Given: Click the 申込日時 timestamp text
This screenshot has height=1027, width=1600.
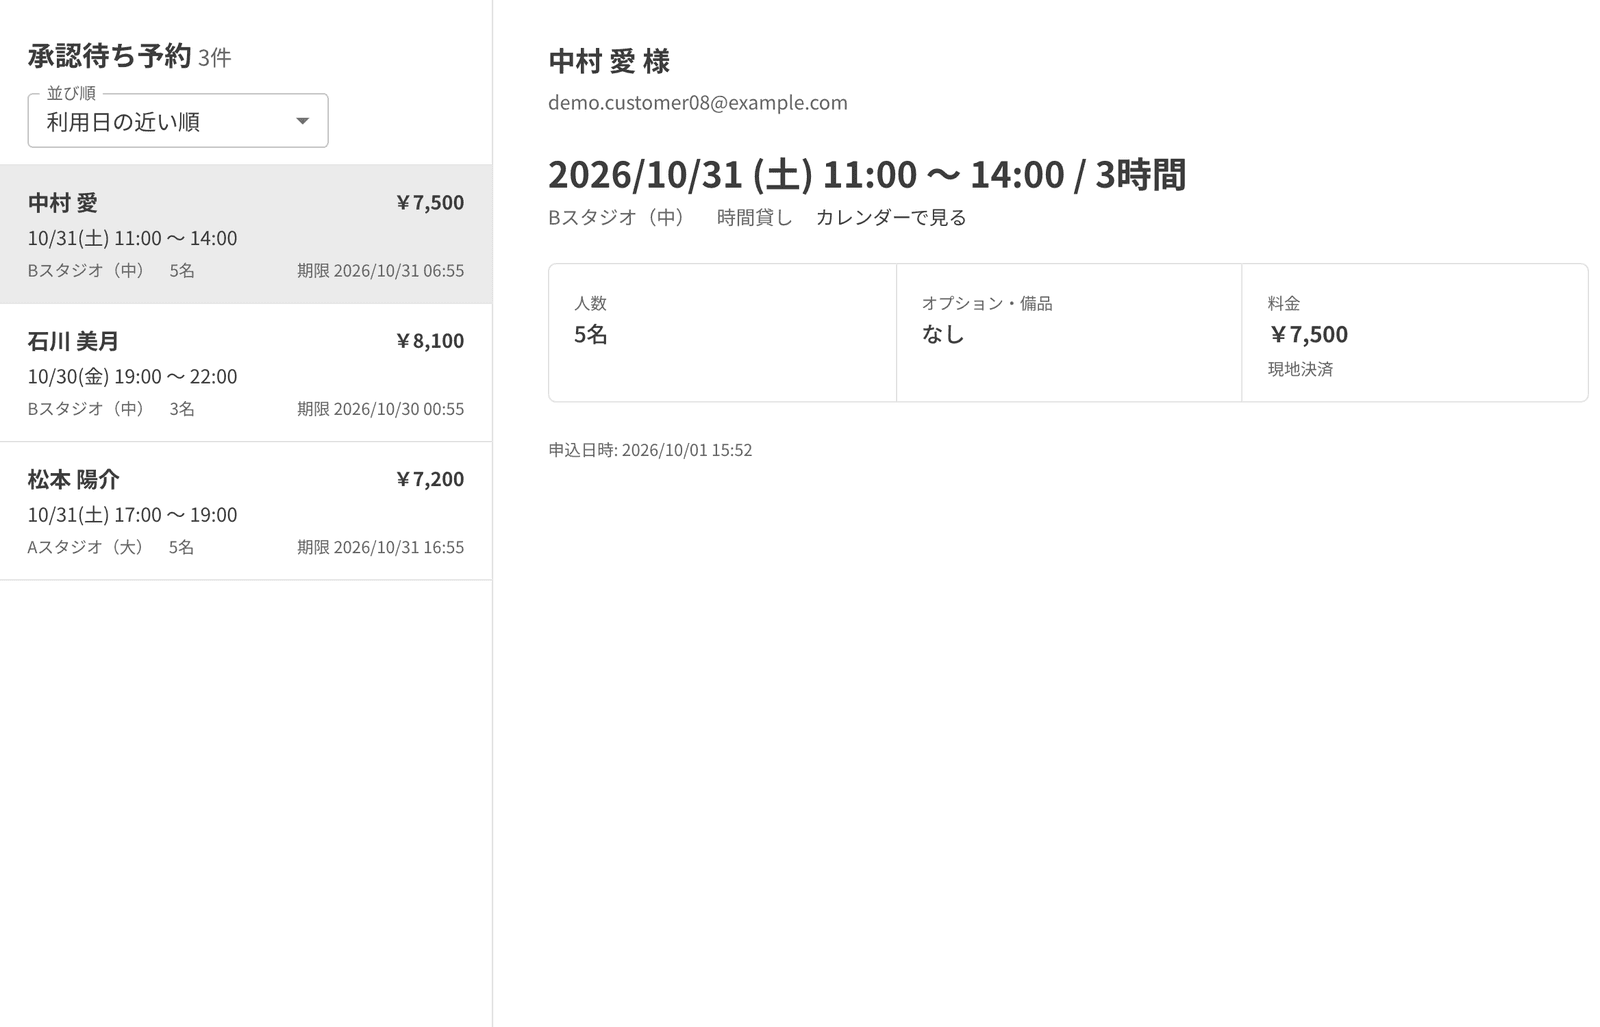Looking at the screenshot, I should pyautogui.click(x=650, y=450).
